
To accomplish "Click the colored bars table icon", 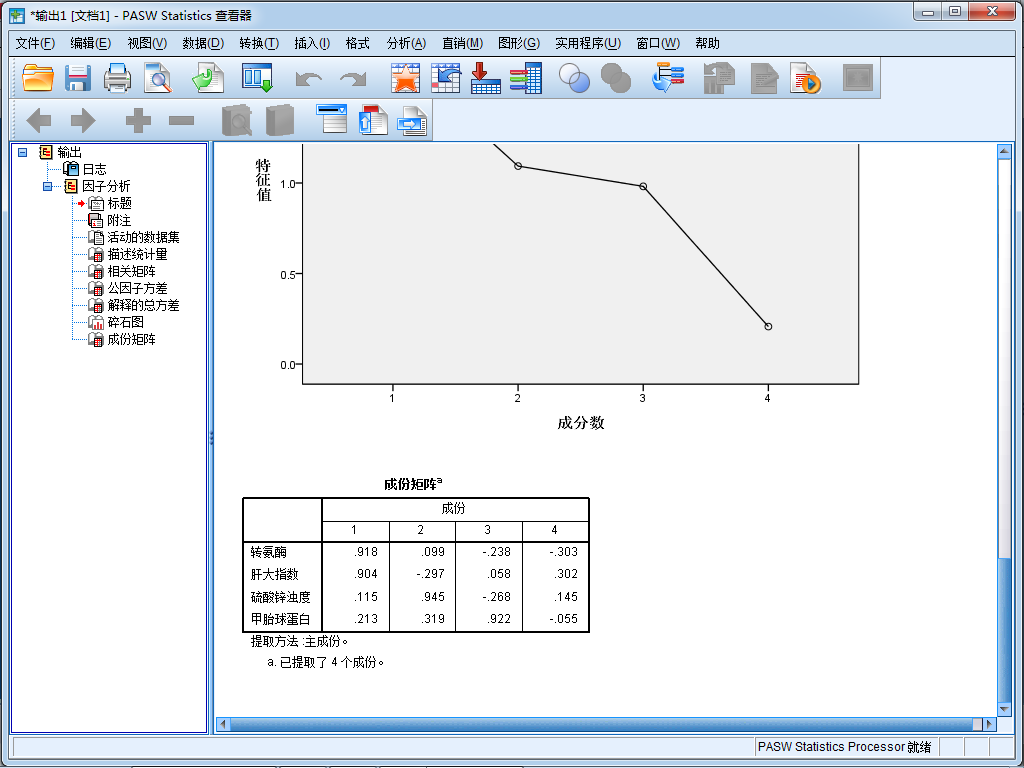I will coord(526,78).
